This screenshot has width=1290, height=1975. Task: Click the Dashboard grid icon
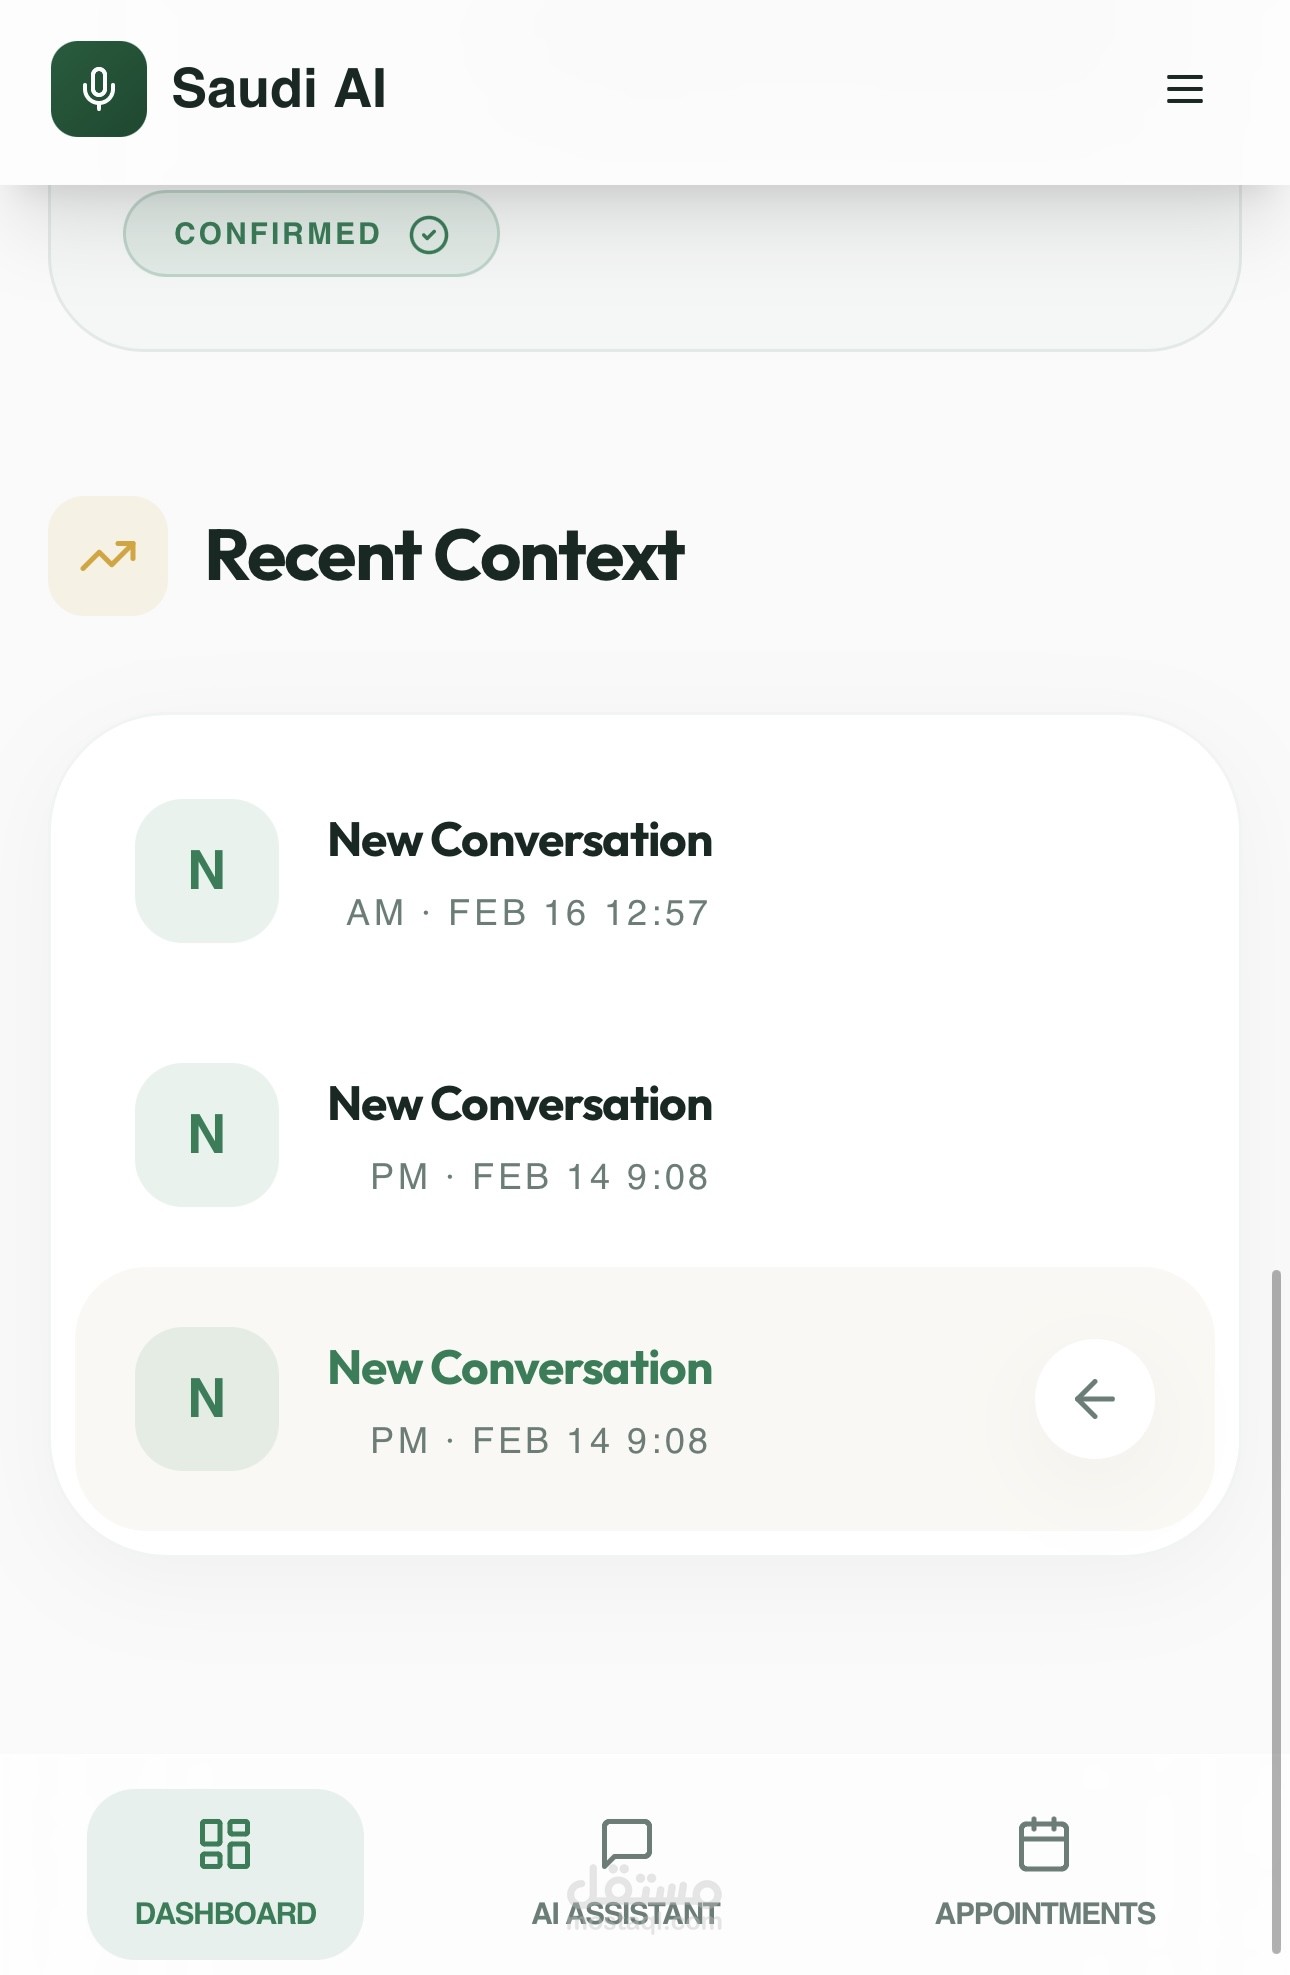click(225, 1843)
